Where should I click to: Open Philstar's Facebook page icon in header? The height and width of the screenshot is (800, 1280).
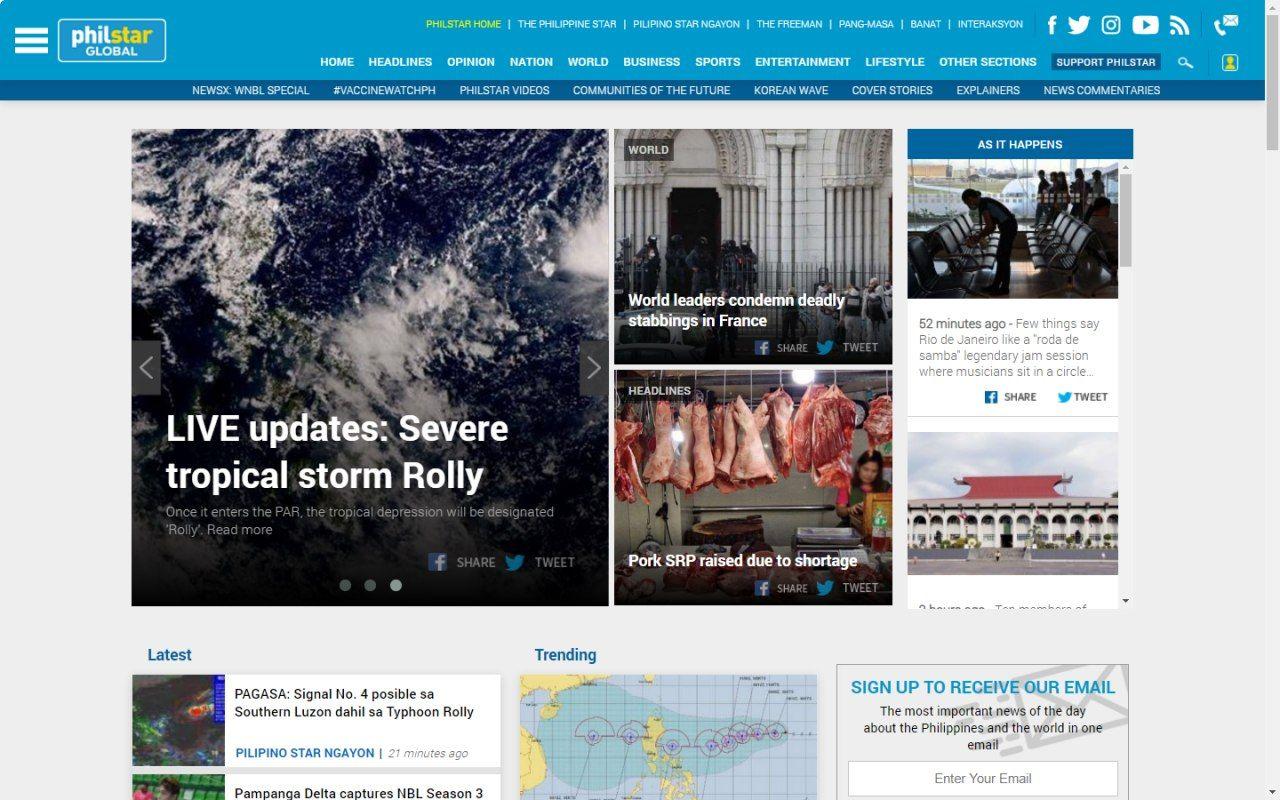pyautogui.click(x=1051, y=25)
